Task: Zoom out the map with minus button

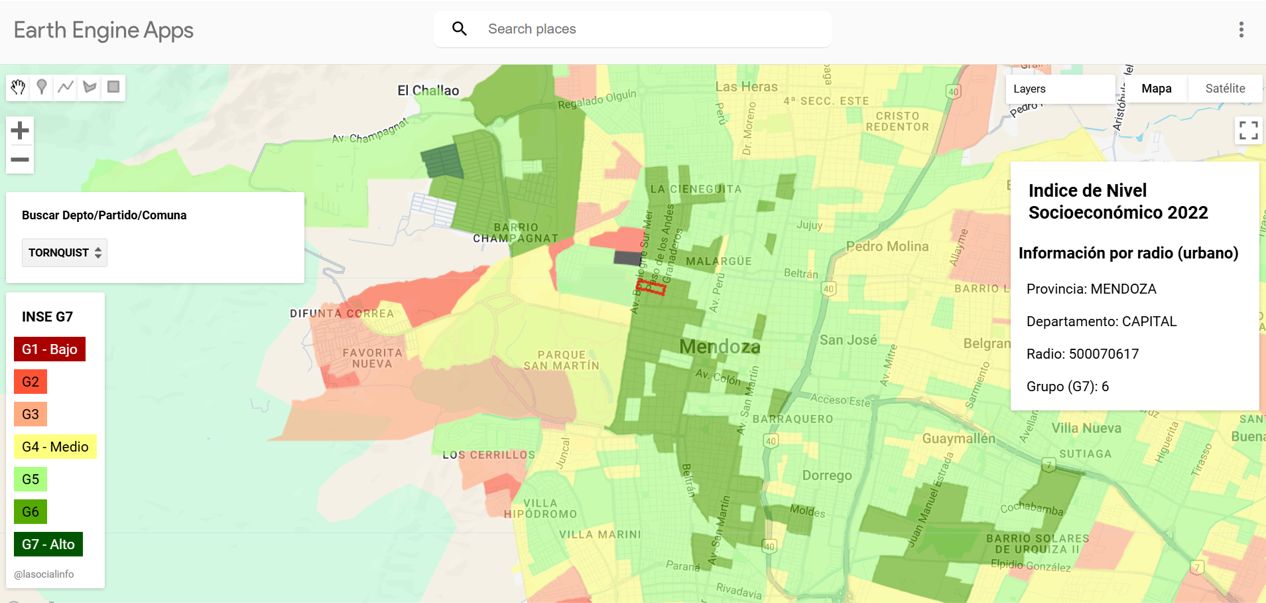Action: [20, 160]
